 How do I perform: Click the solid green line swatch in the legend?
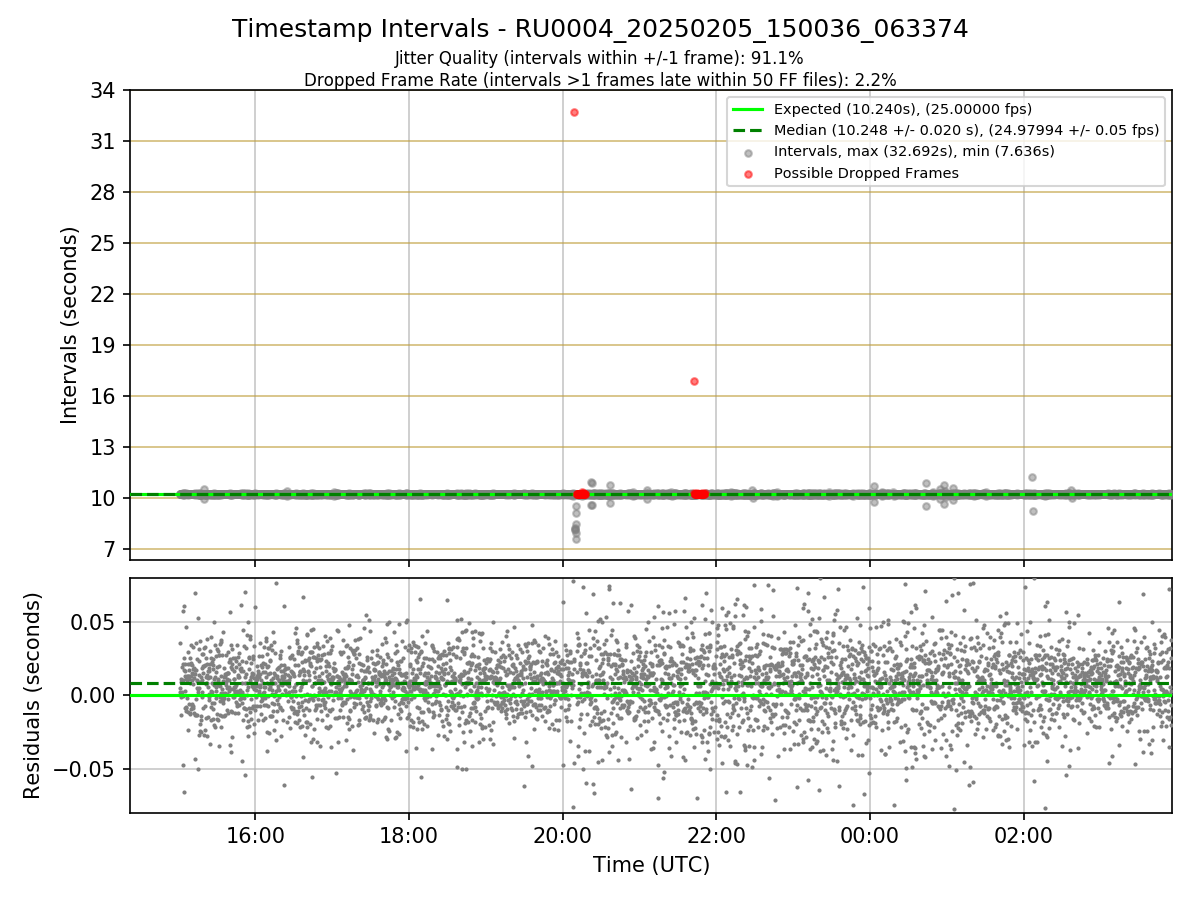[x=748, y=109]
